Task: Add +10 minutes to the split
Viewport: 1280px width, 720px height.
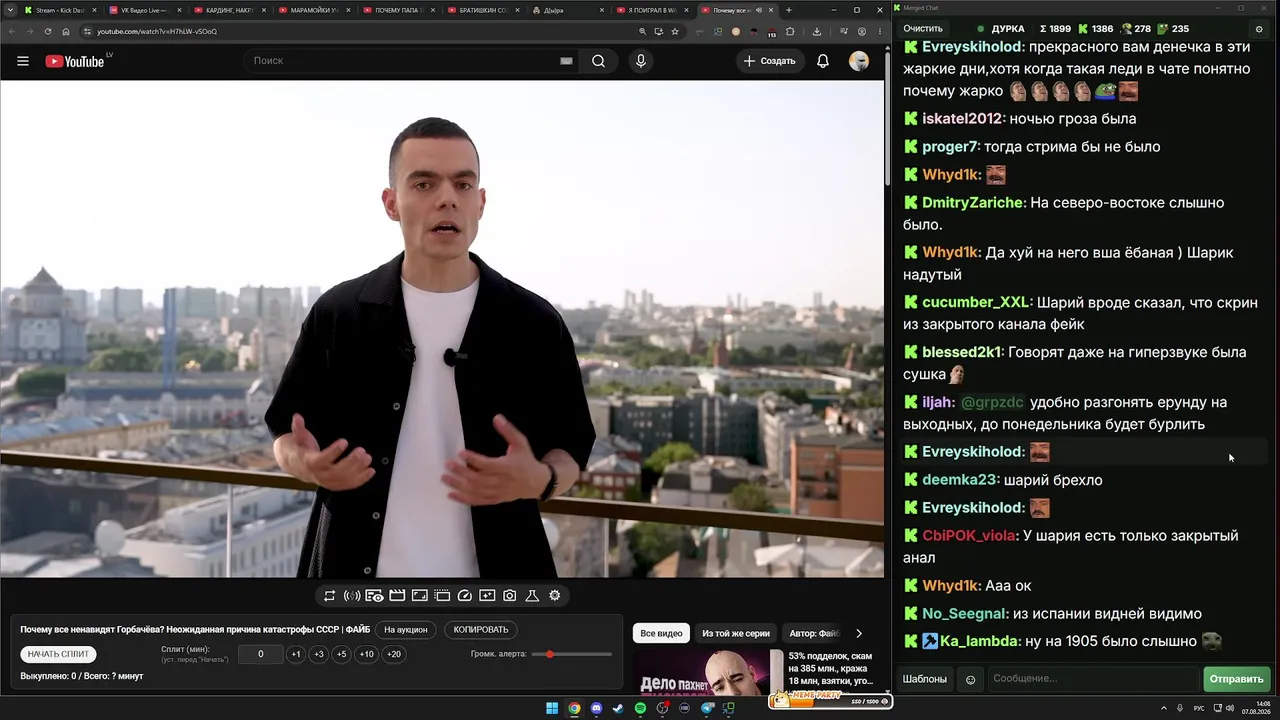Action: [x=367, y=654]
